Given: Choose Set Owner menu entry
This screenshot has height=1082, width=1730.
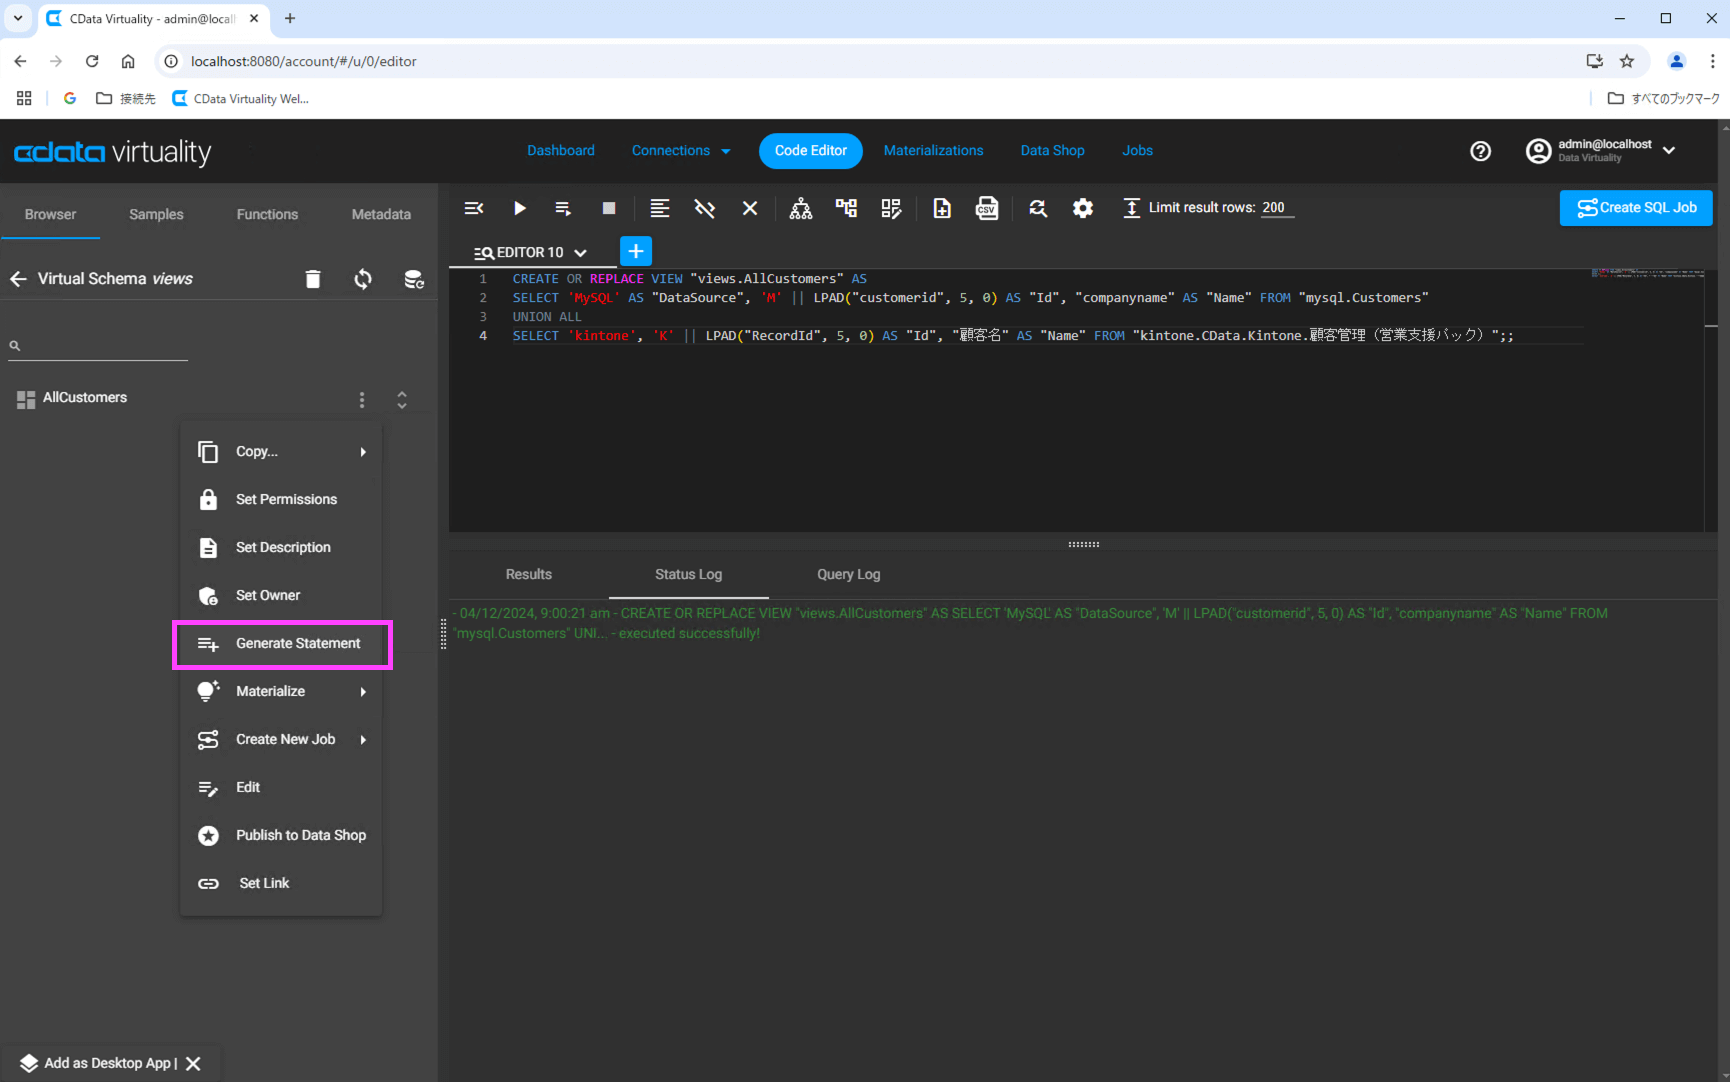Looking at the screenshot, I should coord(281,596).
